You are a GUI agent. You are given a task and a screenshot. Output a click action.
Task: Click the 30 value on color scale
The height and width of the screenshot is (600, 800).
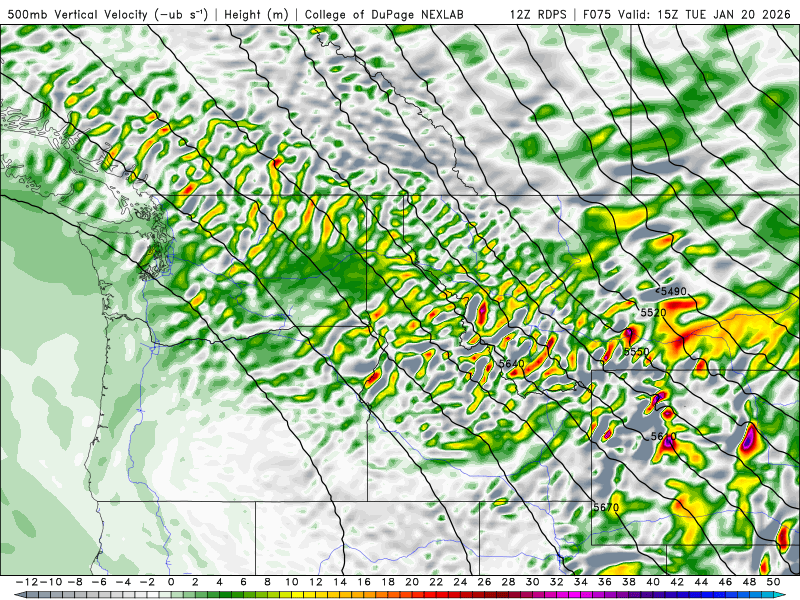coord(533,582)
